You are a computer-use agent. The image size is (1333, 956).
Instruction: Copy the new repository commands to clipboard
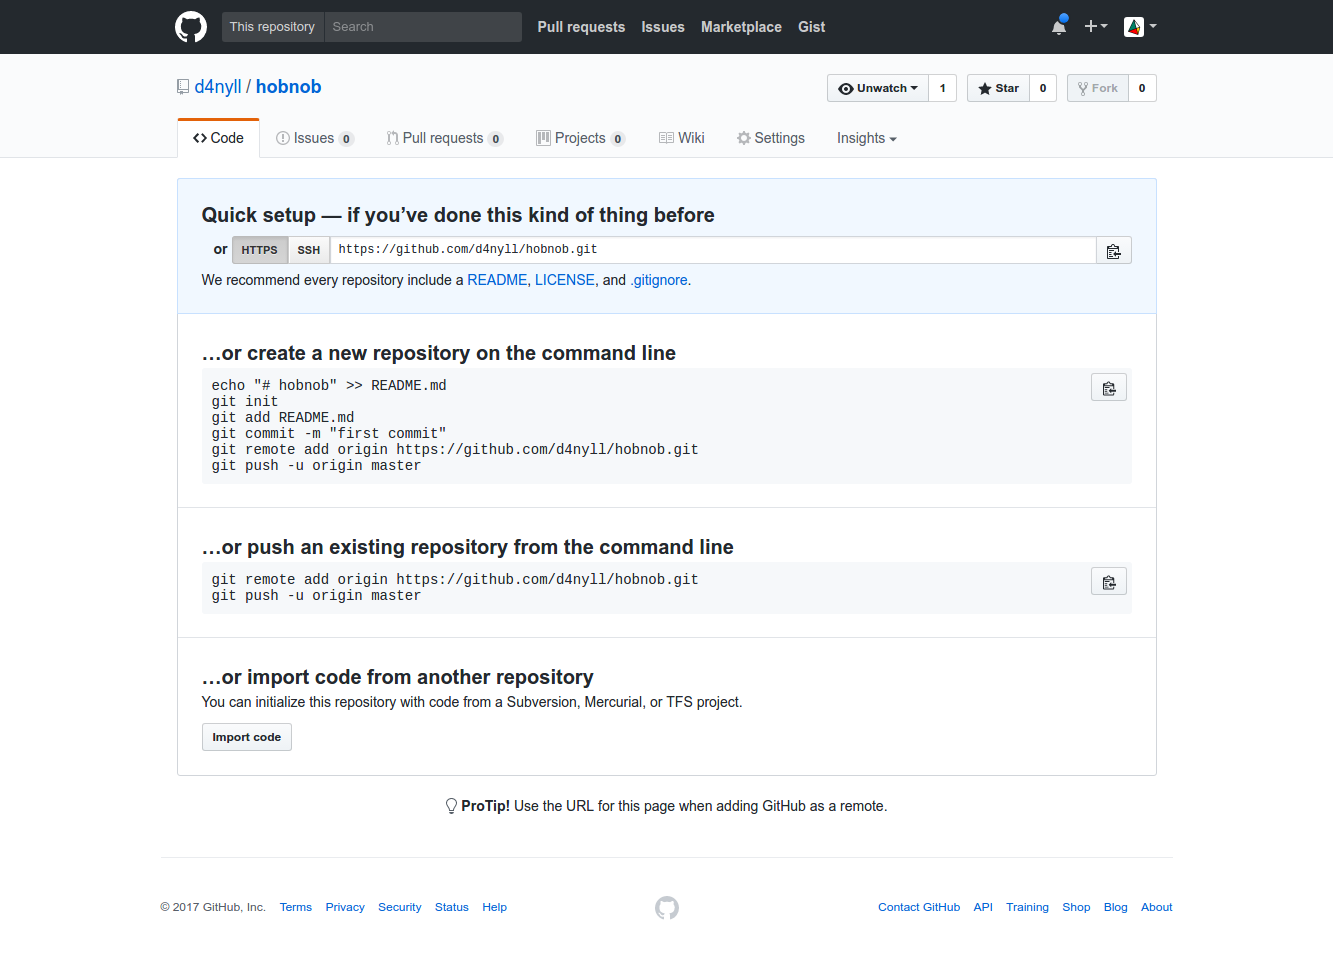tap(1108, 388)
